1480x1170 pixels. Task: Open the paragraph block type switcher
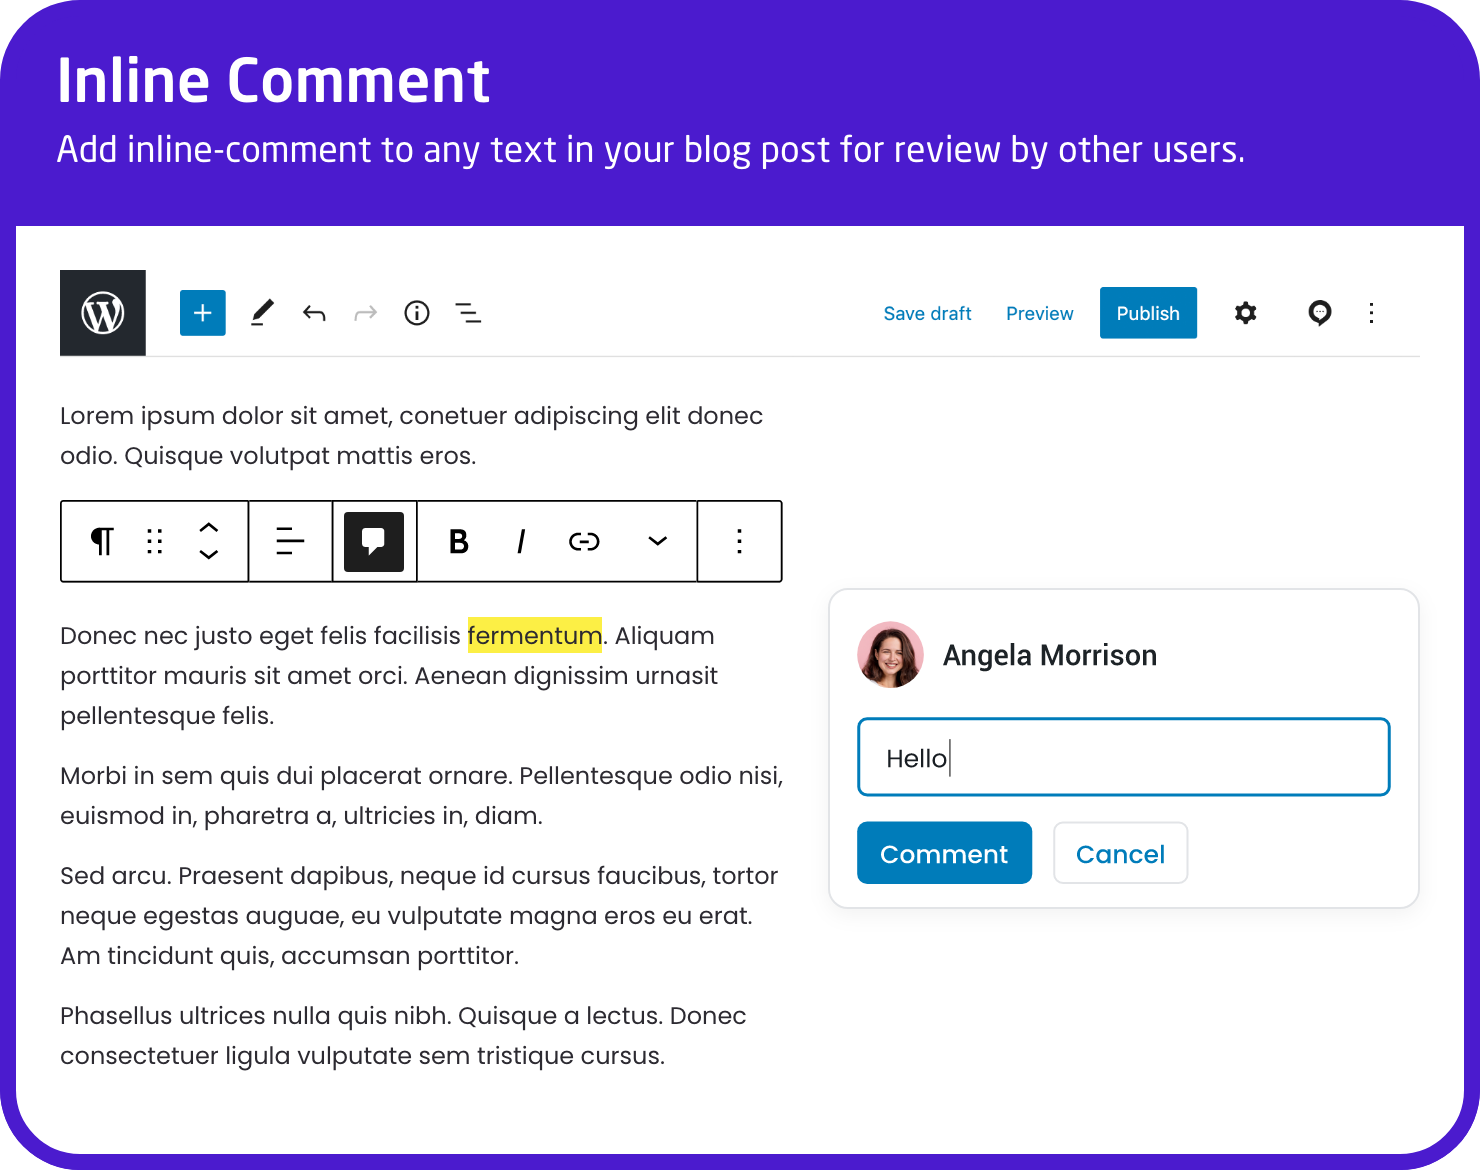pyautogui.click(x=101, y=541)
